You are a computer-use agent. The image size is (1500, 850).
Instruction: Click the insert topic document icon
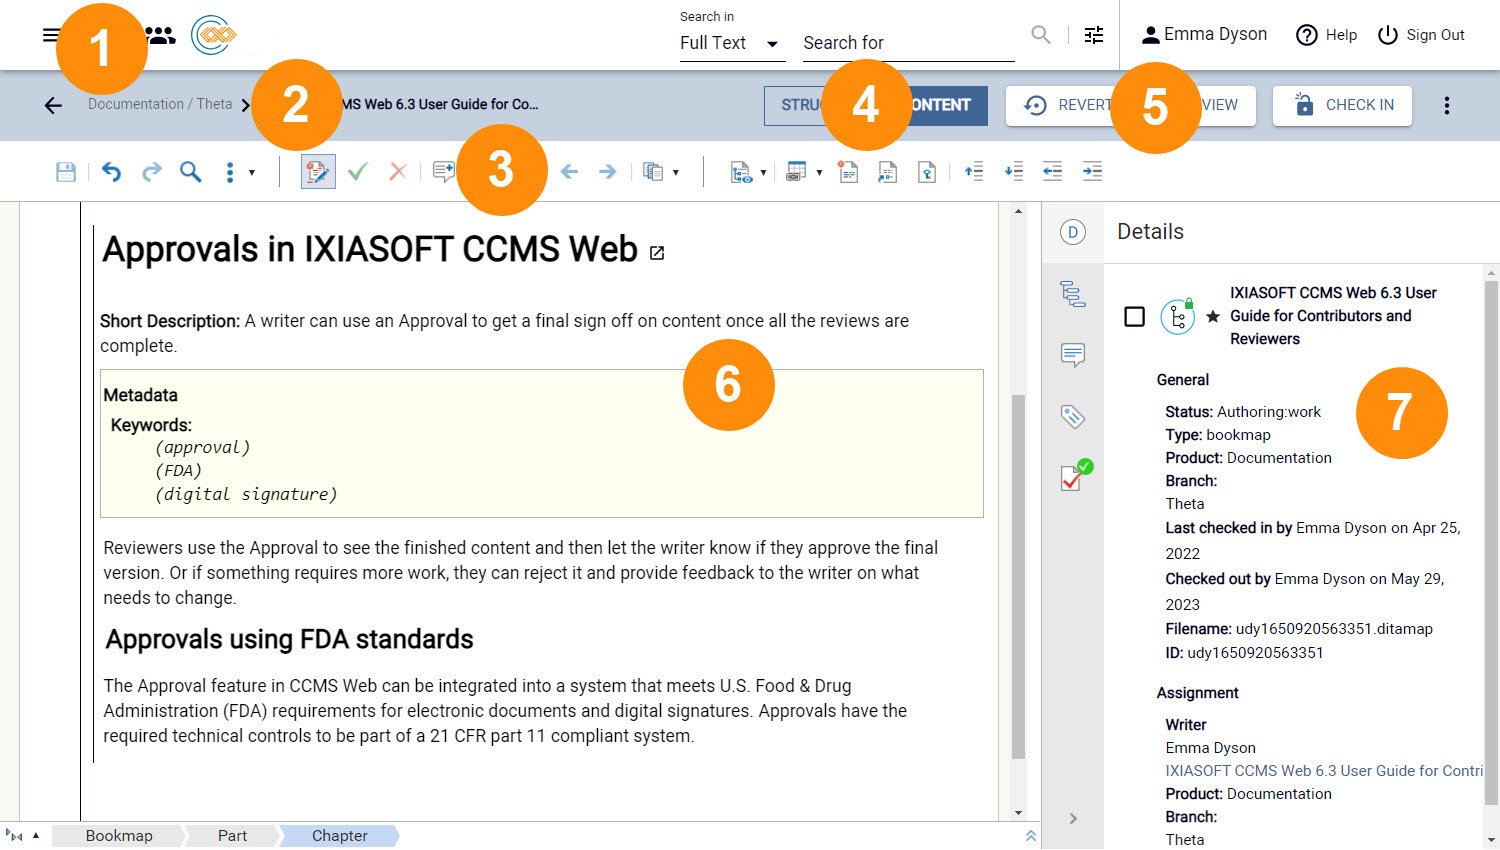coord(848,172)
